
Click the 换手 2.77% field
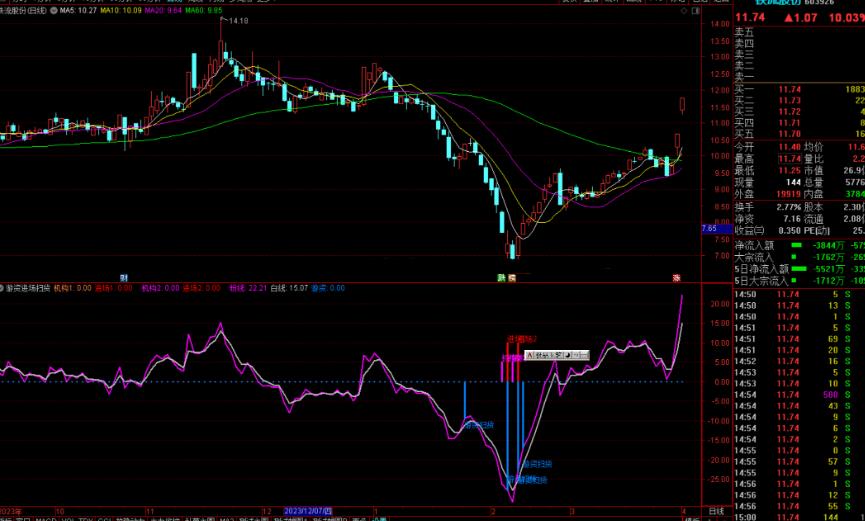(x=767, y=207)
